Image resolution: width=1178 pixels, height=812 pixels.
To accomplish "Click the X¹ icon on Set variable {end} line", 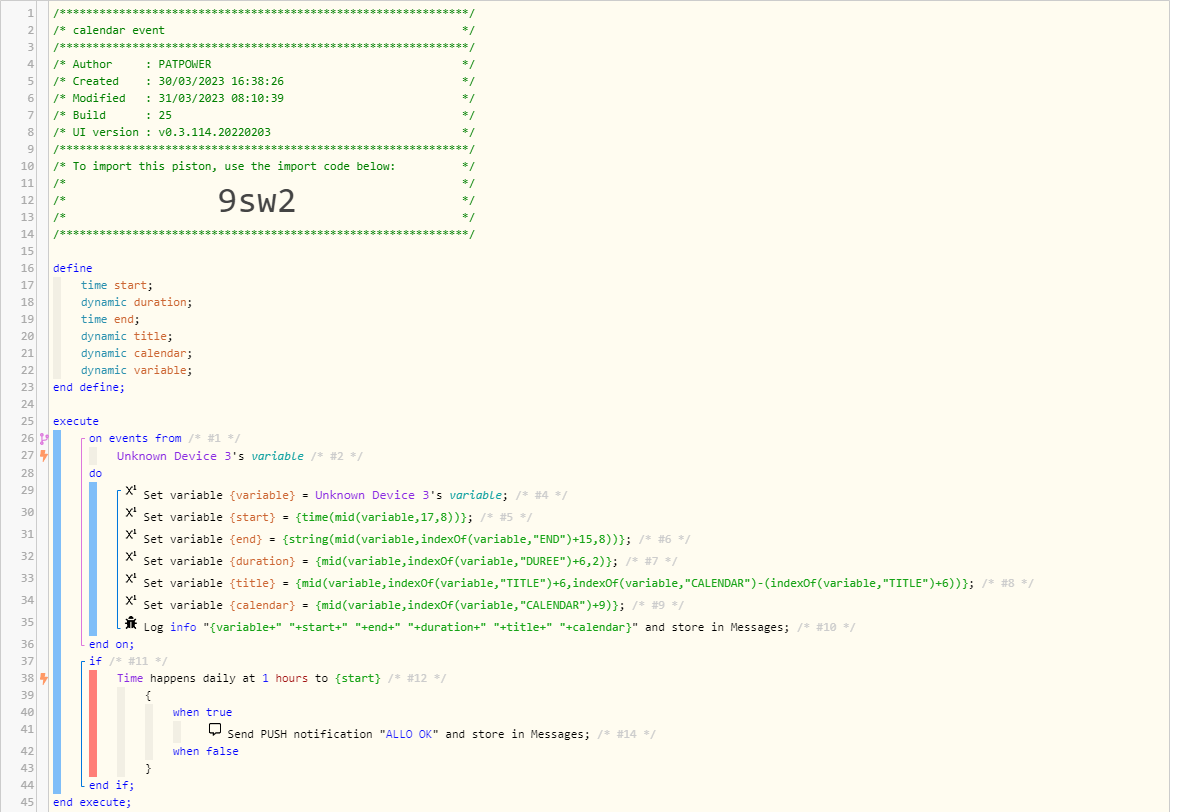I will click(129, 537).
